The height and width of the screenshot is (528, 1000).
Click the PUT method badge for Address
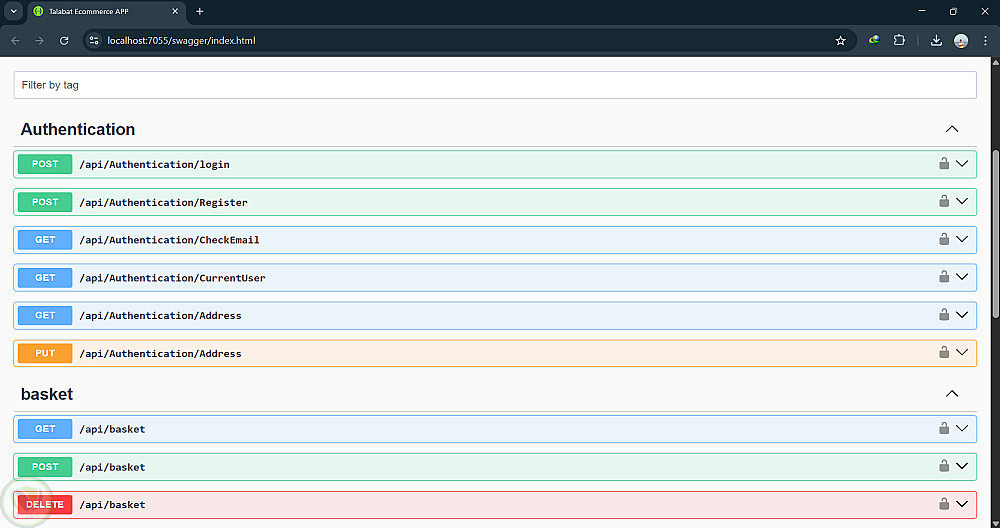point(45,353)
